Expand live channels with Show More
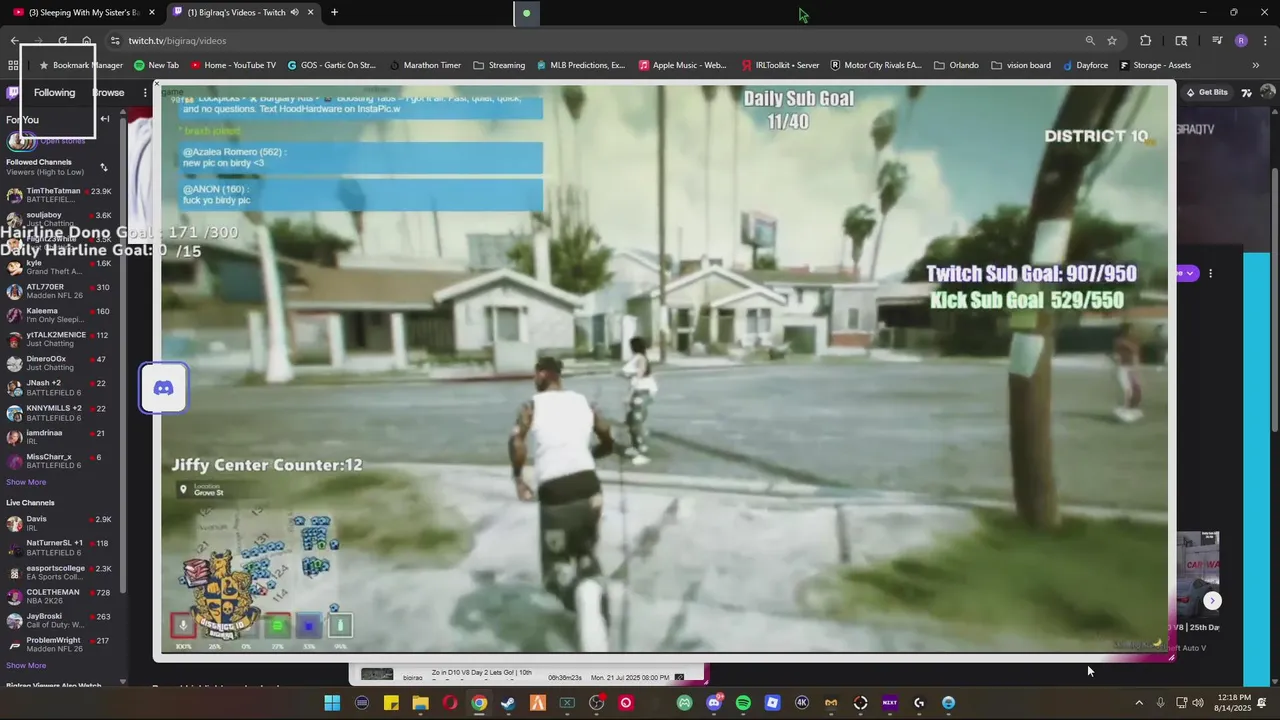1280x720 pixels. coord(26,665)
